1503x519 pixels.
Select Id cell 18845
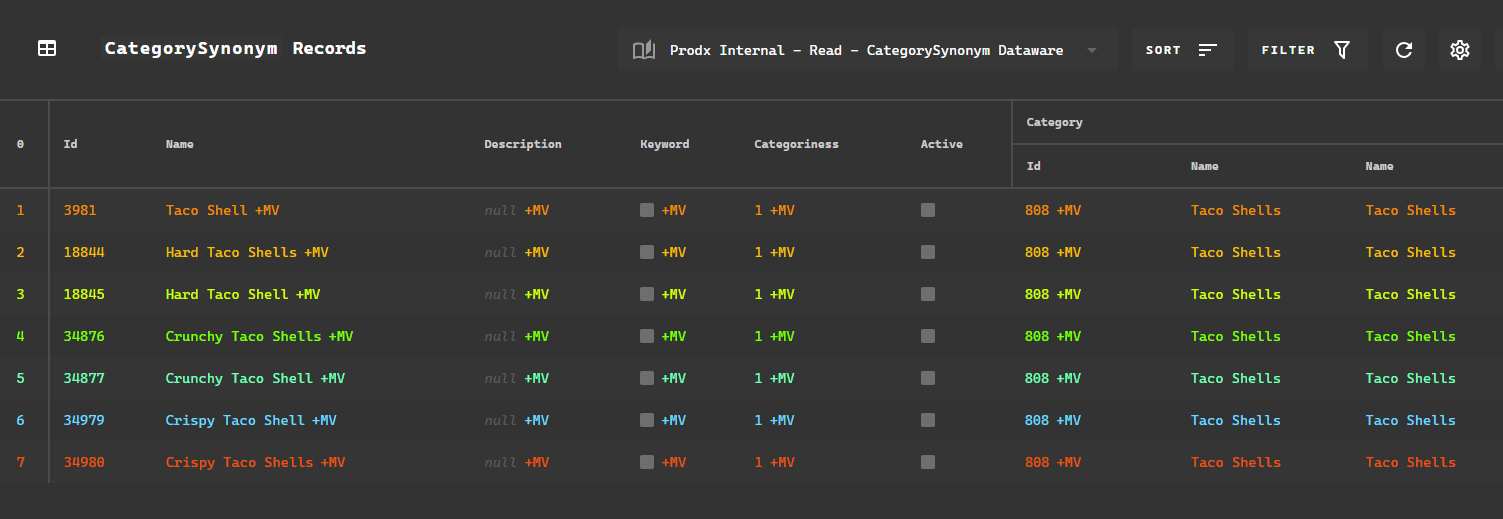[84, 294]
